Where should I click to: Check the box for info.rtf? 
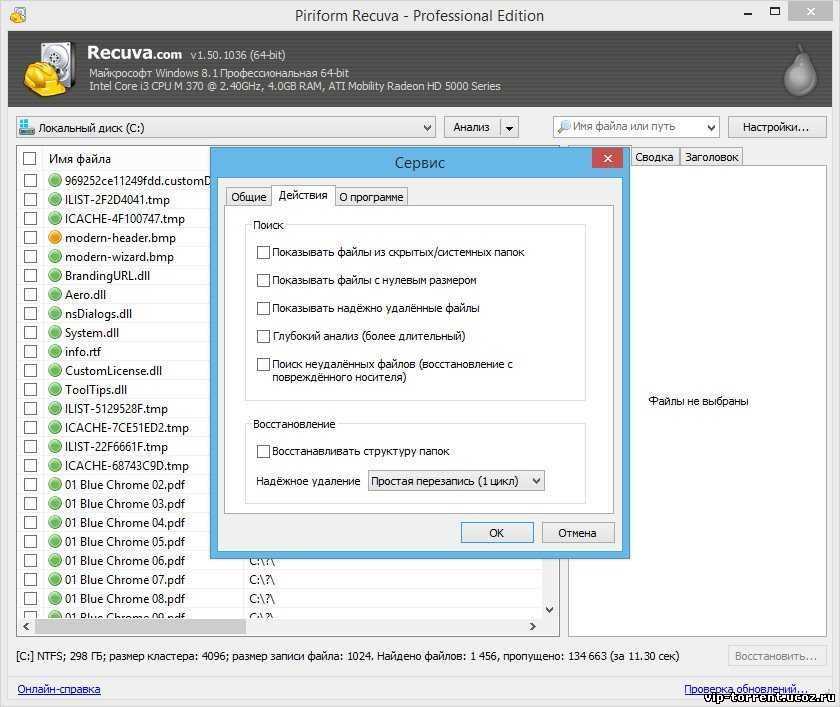[x=31, y=351]
